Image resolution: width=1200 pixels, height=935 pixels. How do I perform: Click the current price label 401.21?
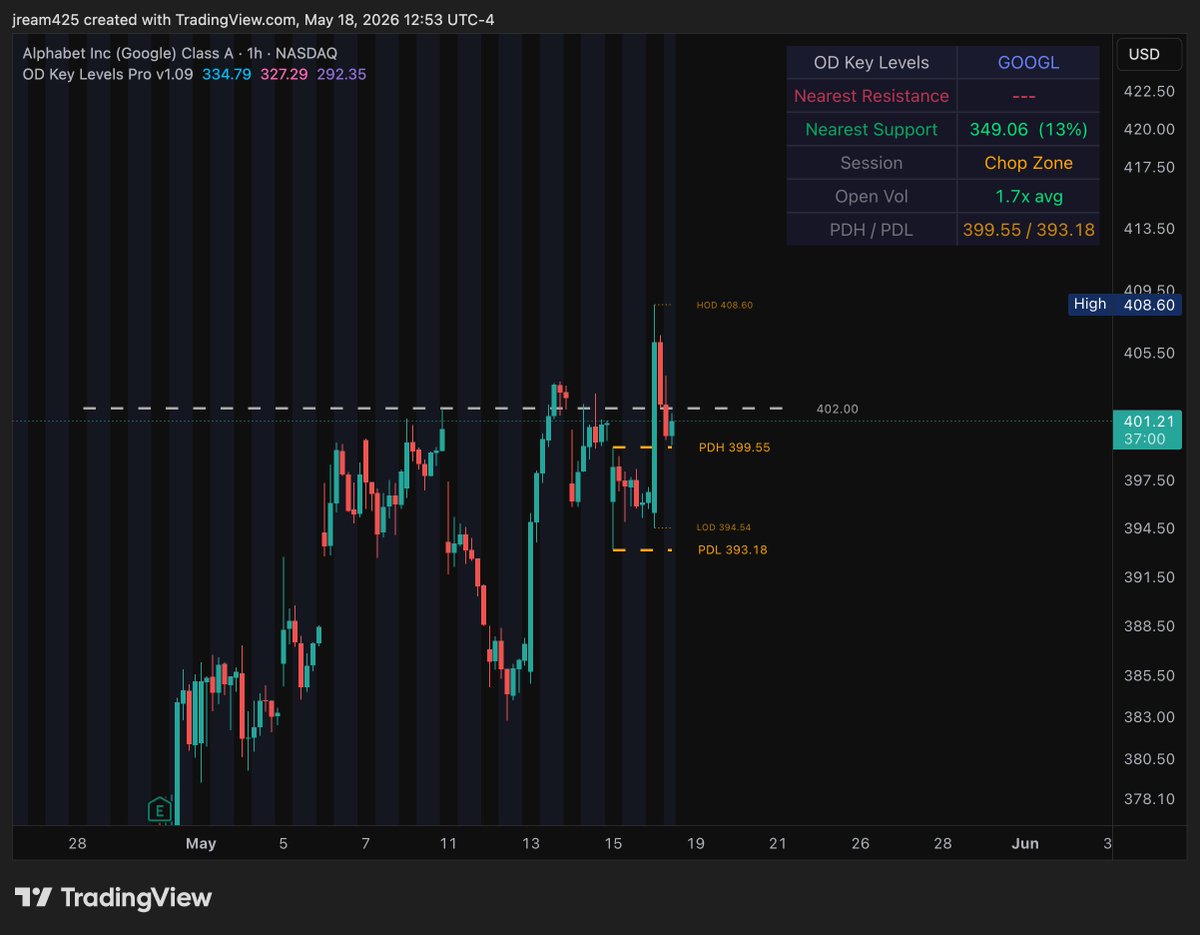(1147, 421)
